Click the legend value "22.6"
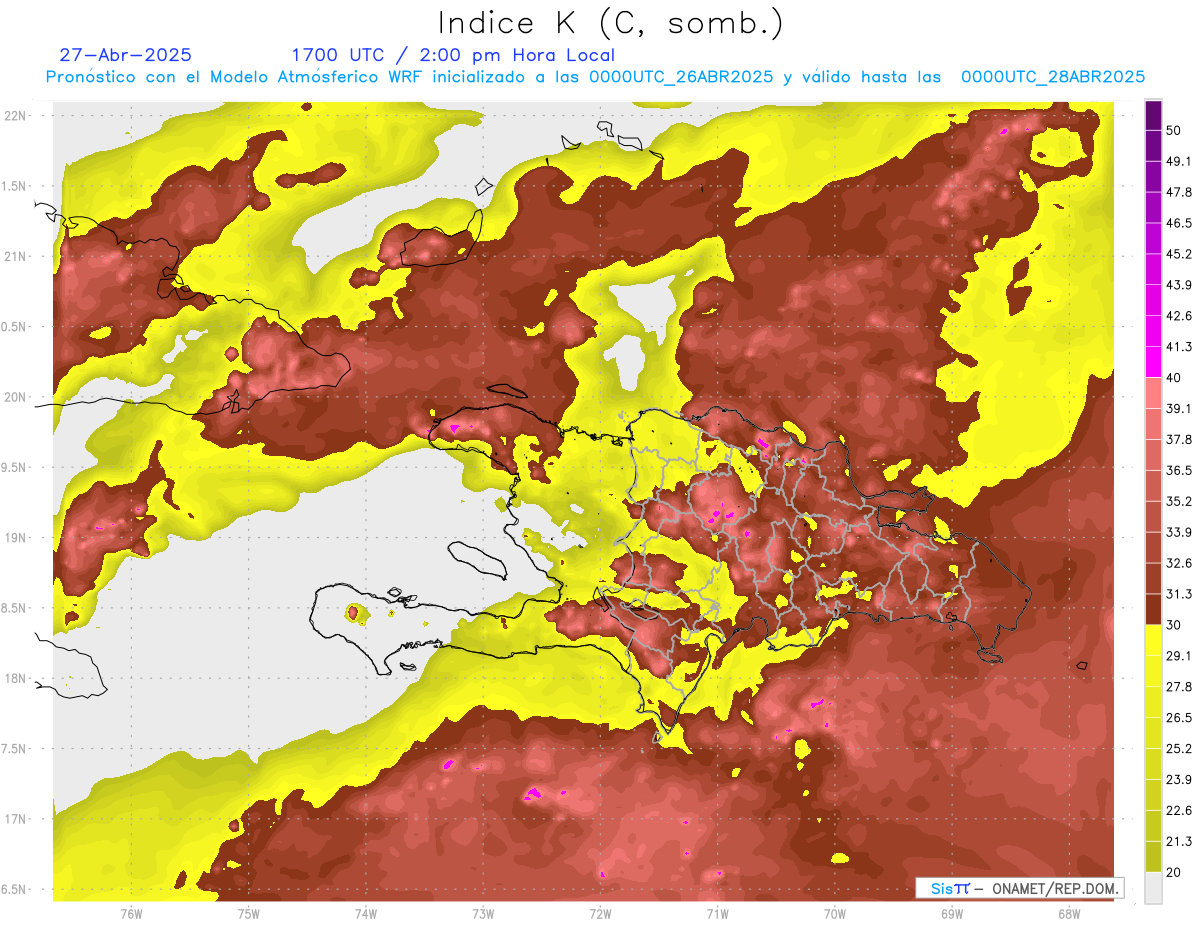This screenshot has width=1200, height=927. (1179, 810)
